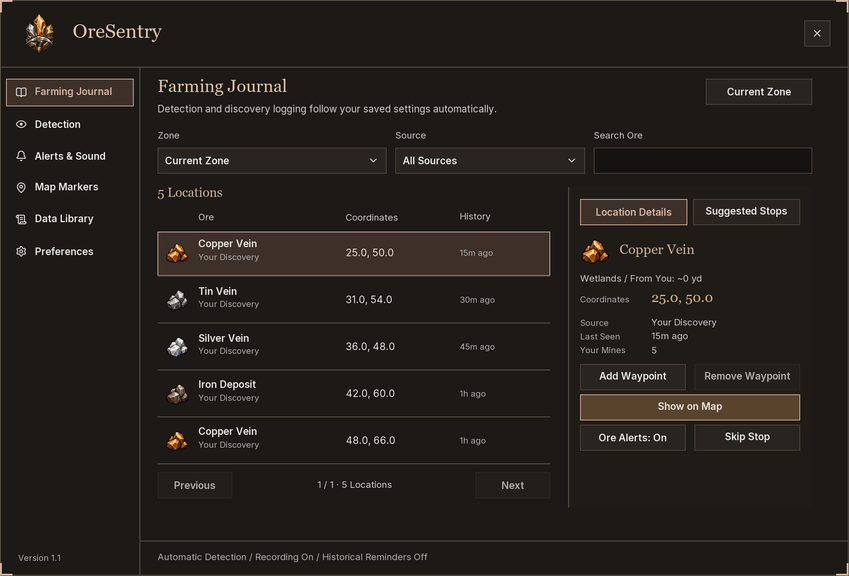The image size is (849, 576).
Task: Click the OreSentry crystal logo icon
Action: 40,33
